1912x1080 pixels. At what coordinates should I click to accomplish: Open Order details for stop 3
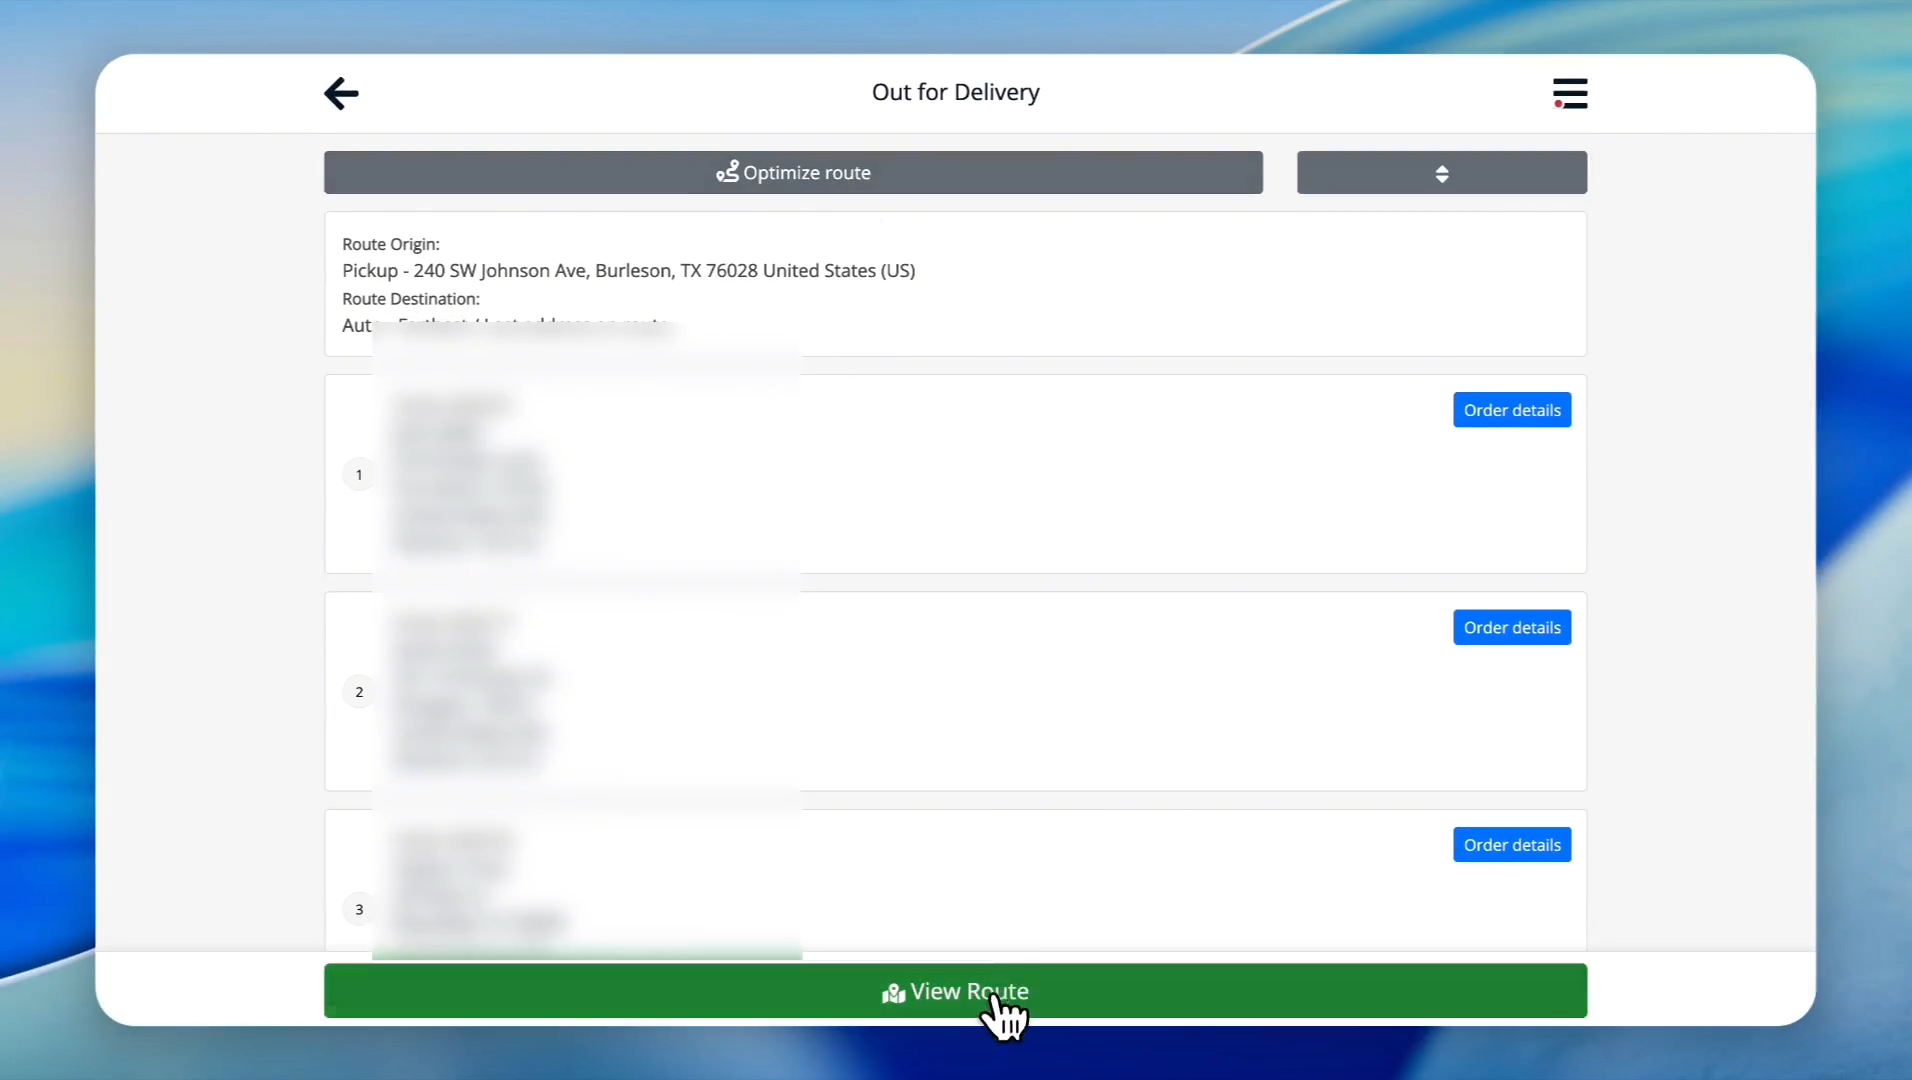click(x=1512, y=845)
